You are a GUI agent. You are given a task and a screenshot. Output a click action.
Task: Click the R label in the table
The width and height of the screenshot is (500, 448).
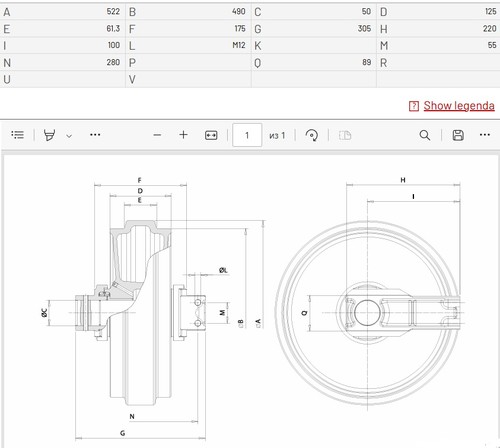click(x=383, y=63)
